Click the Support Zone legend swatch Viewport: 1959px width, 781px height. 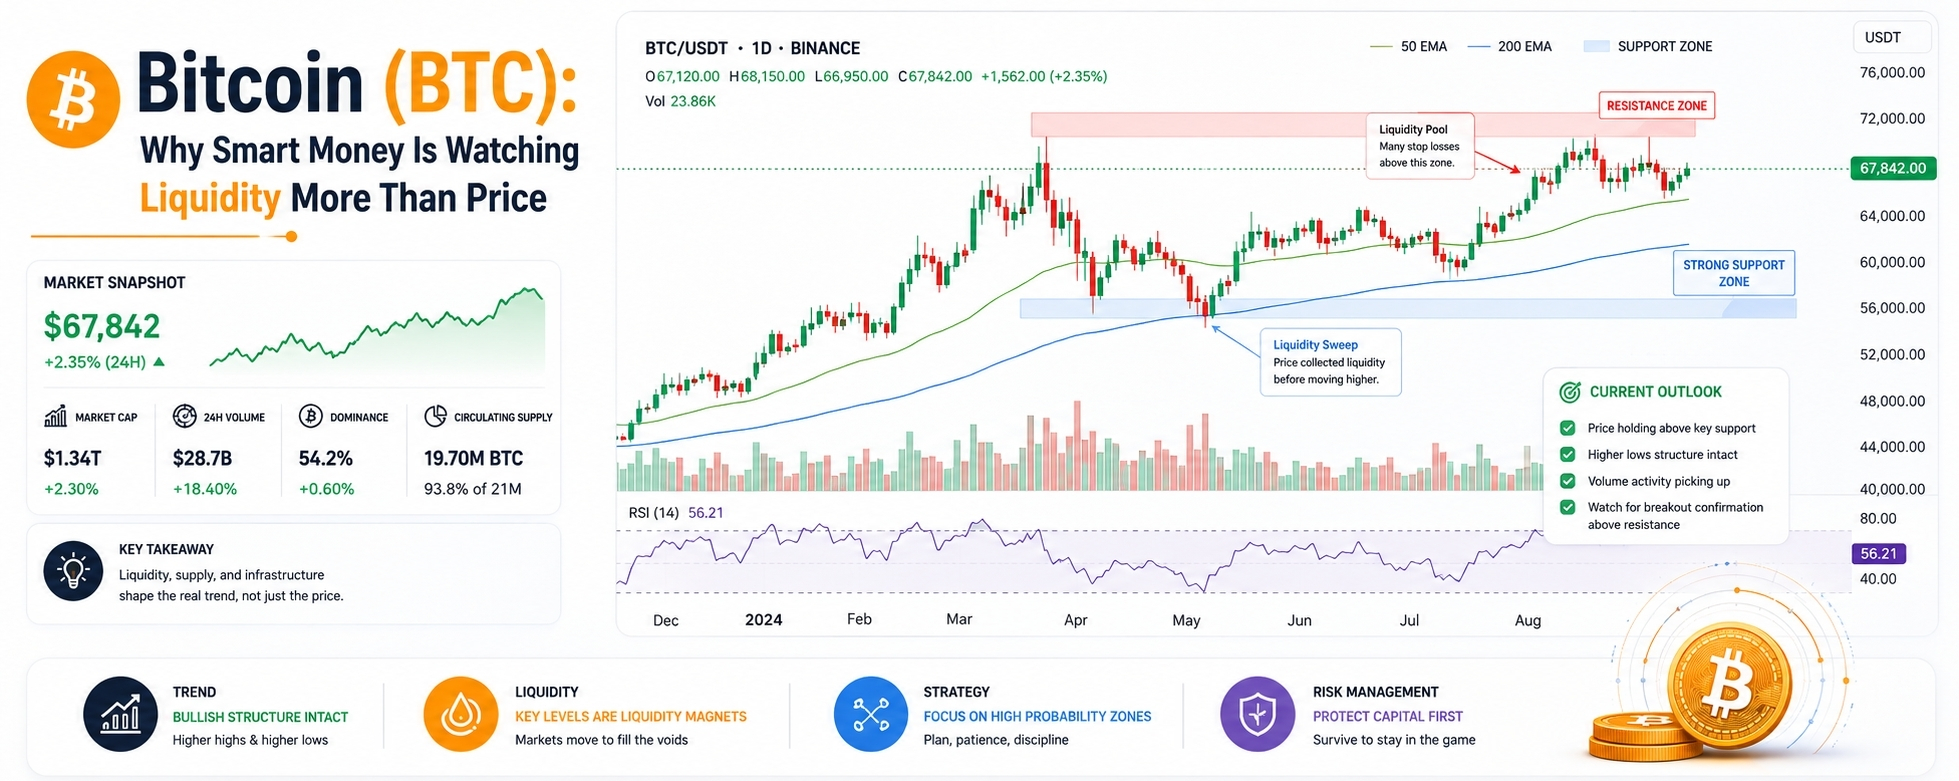[1597, 46]
